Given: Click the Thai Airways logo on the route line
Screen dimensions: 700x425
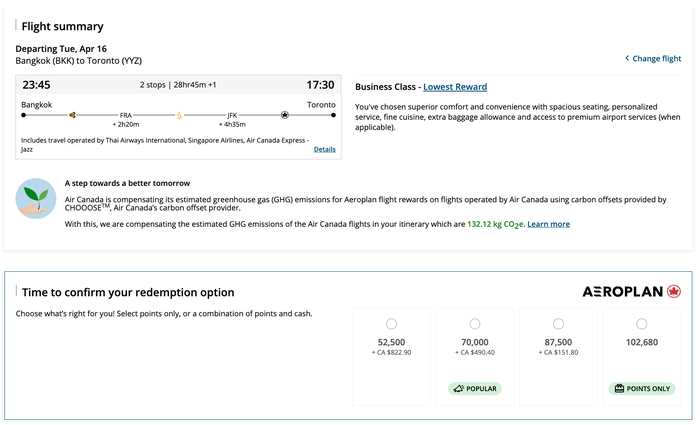Looking at the screenshot, I should click(72, 115).
